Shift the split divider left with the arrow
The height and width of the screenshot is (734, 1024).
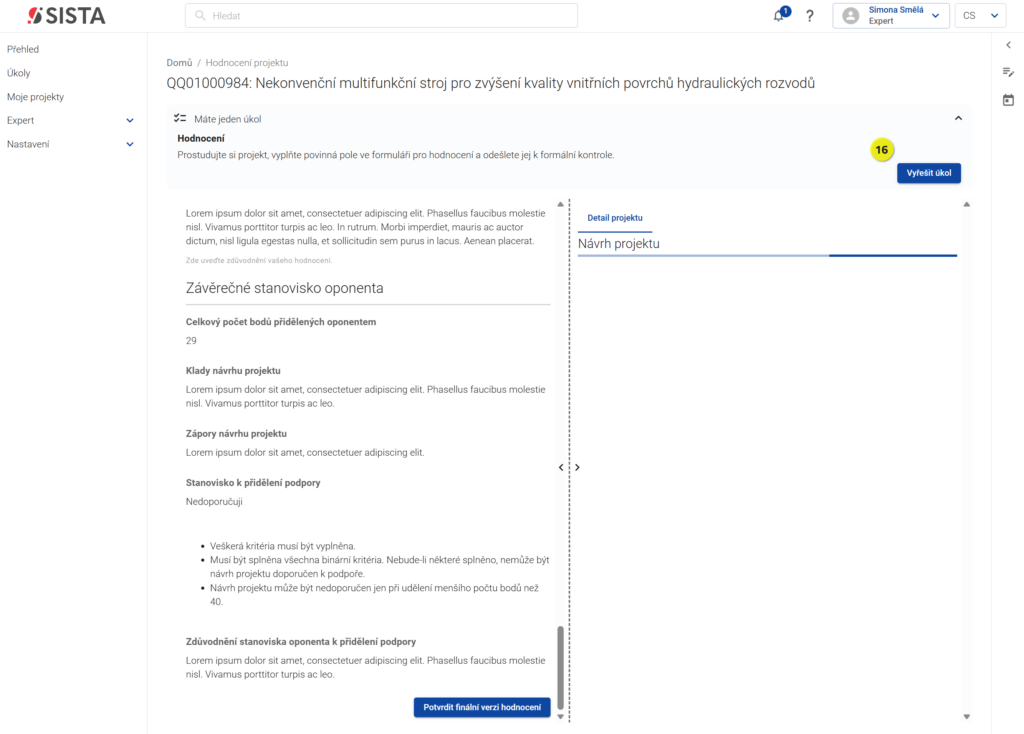[561, 468]
